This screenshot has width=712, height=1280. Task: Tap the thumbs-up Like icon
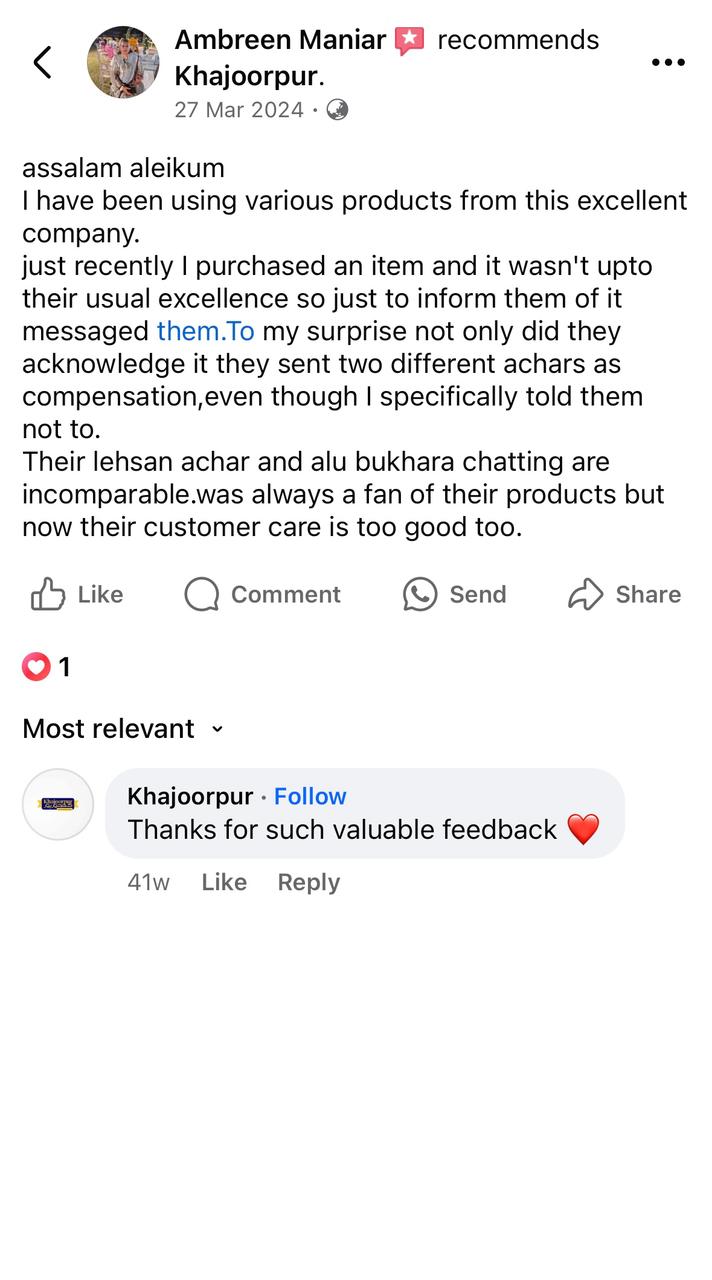click(x=48, y=594)
